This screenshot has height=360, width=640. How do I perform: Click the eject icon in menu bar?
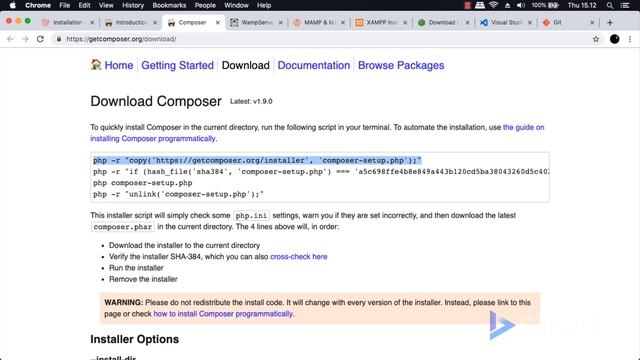click(x=507, y=5)
